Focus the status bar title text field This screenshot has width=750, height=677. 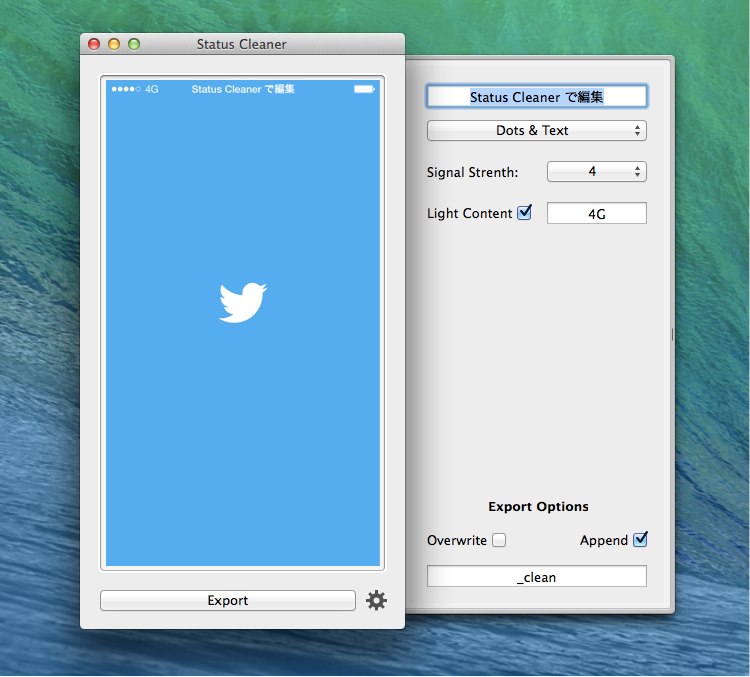pos(537,97)
